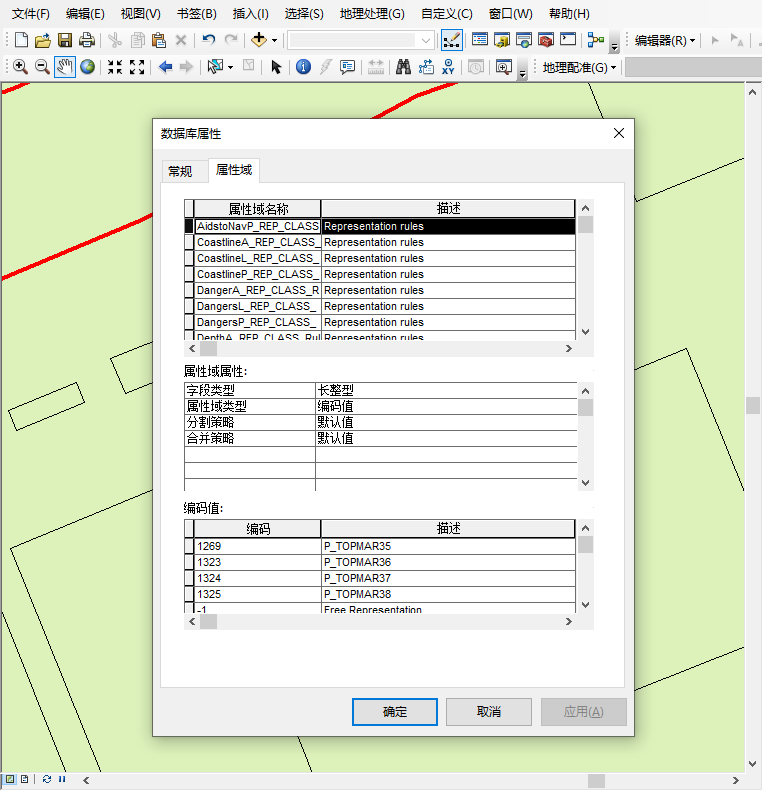Select the Identify tool

[303, 67]
